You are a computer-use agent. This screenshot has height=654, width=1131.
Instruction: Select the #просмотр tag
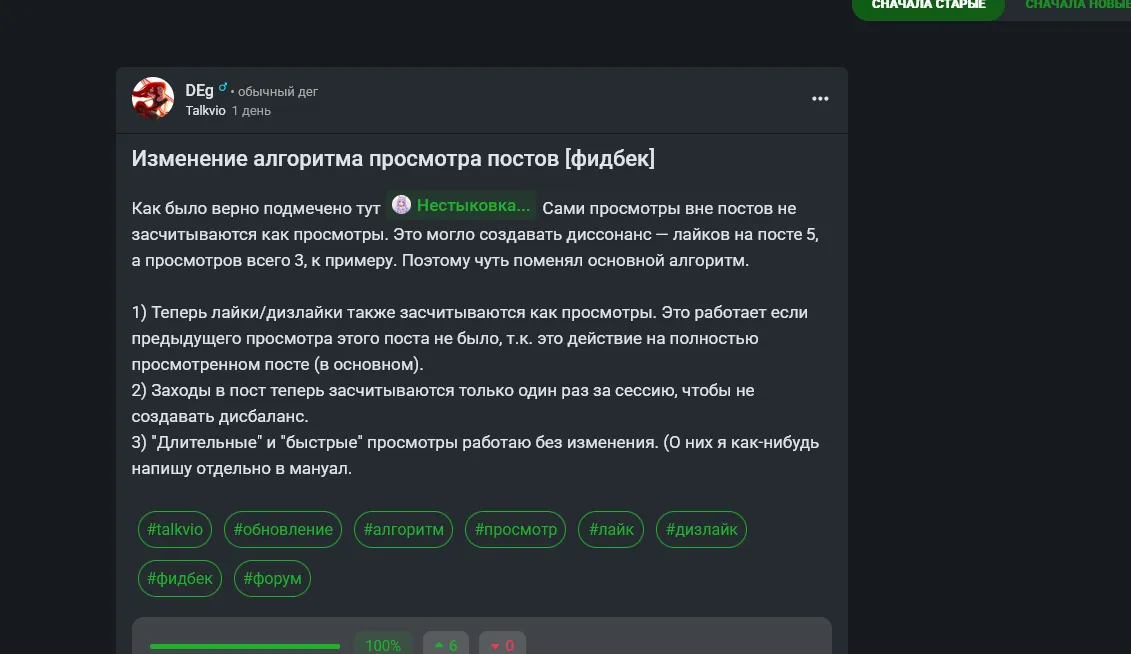coord(516,529)
